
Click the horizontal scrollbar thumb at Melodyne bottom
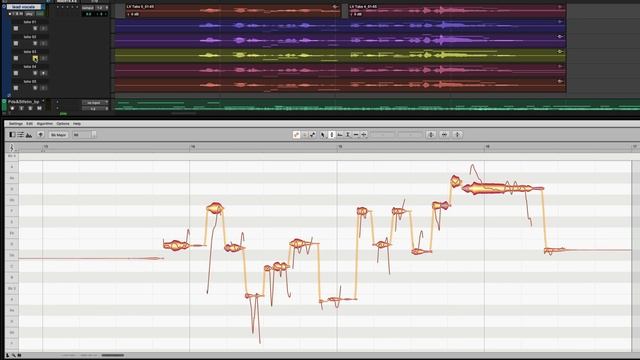tap(113, 356)
